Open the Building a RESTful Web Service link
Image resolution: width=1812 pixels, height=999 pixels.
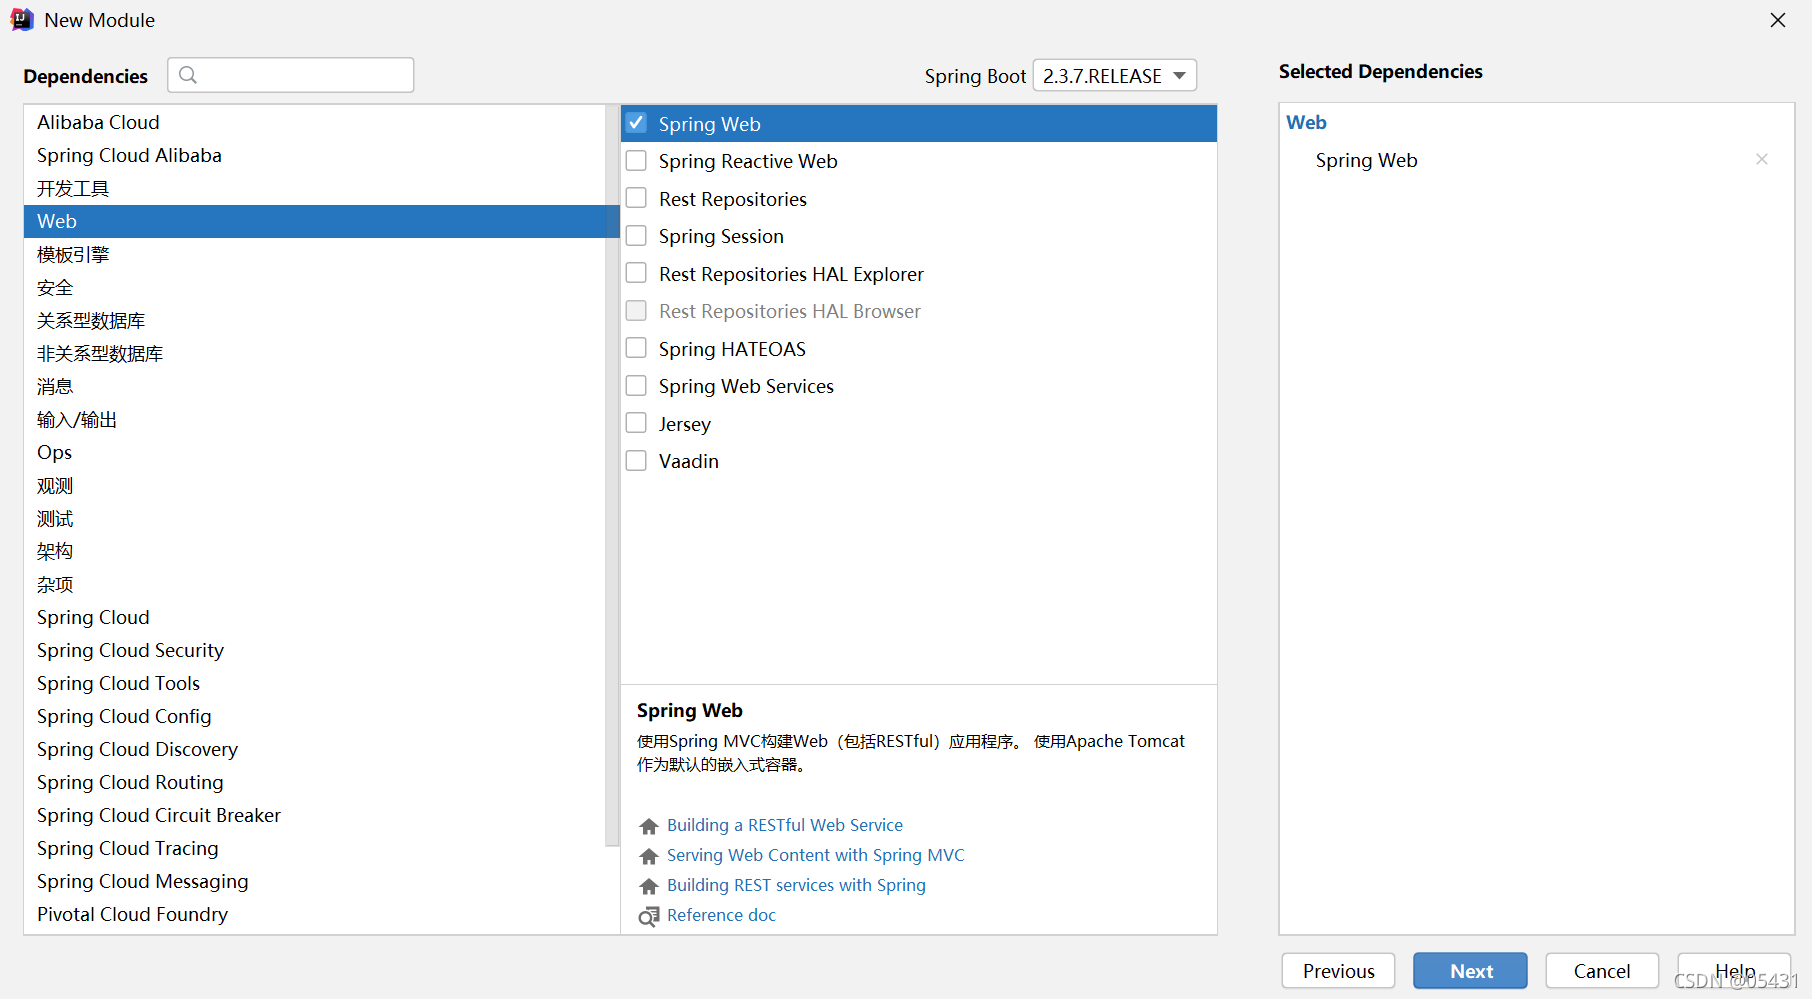click(785, 825)
